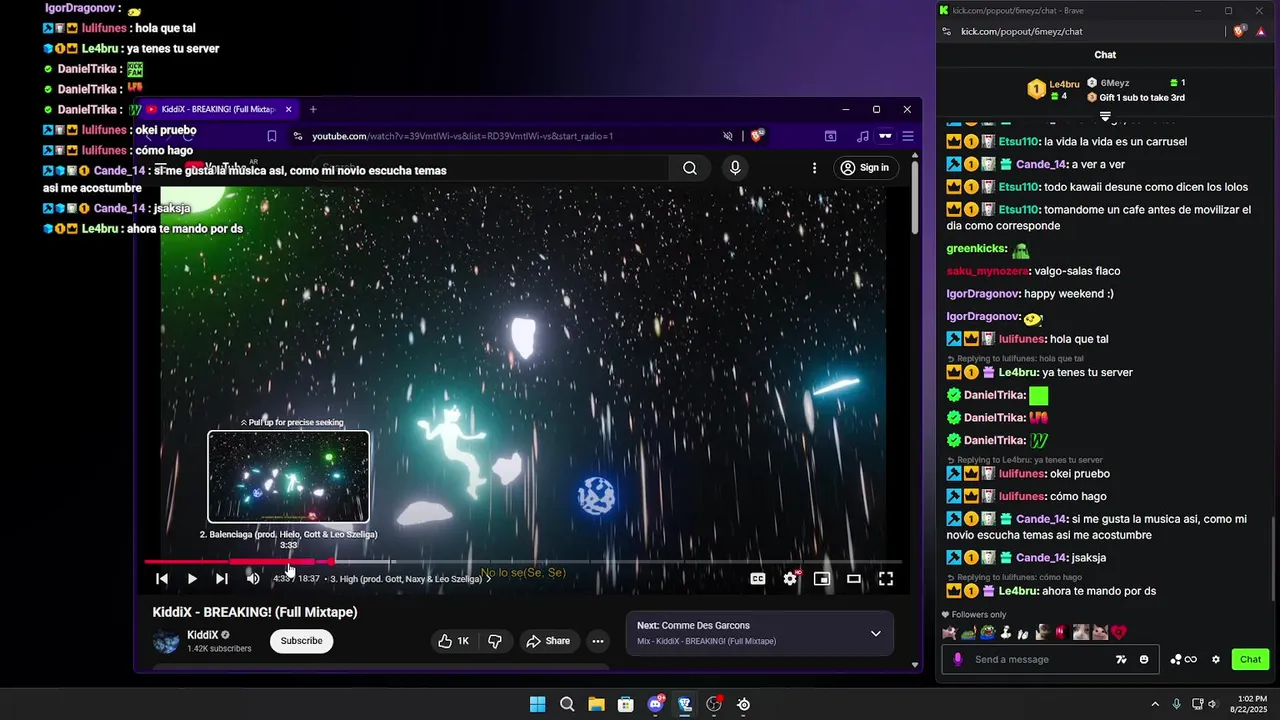Click username greenkicks in Kick chat
This screenshot has width=1280, height=720.
point(976,249)
